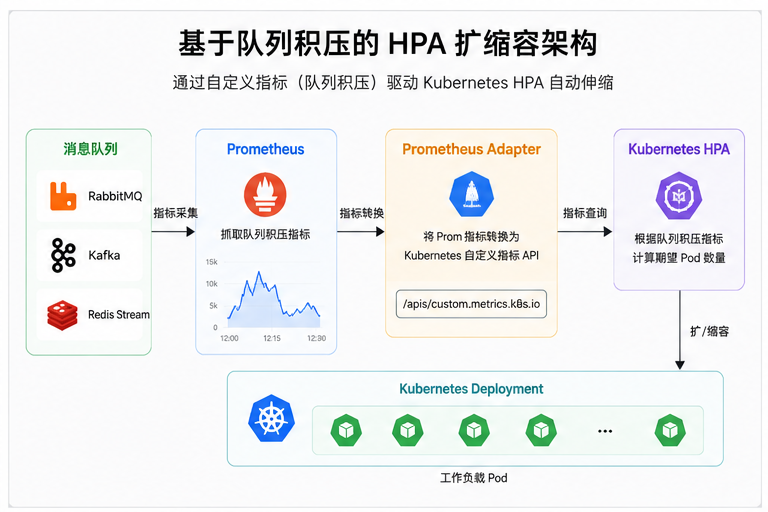The width and height of the screenshot is (768, 512).
Task: Click the main title 基于队列积压的 HPA 扩缩容架构
Action: click(387, 43)
